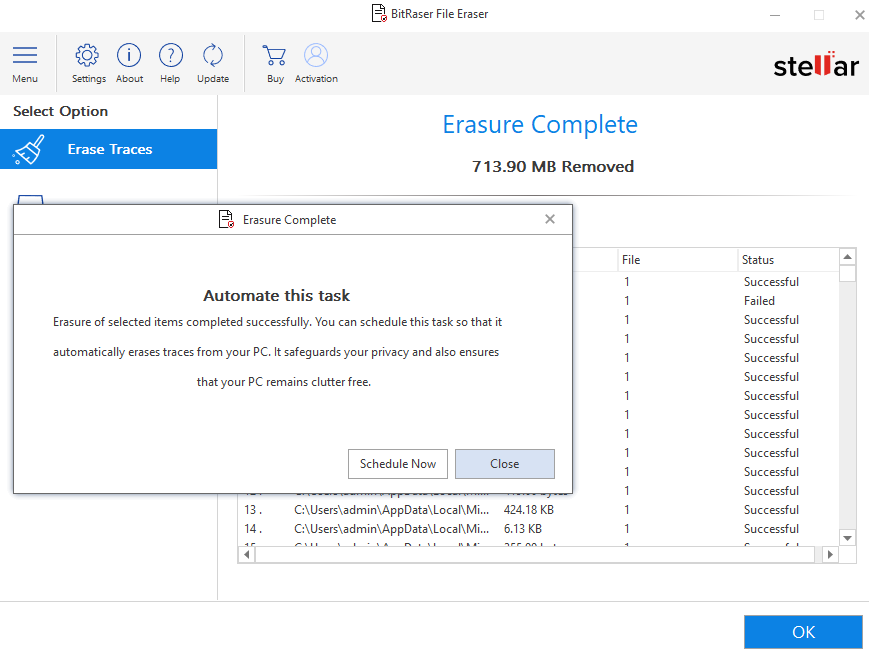Click the Schedule Now button
The height and width of the screenshot is (659, 869).
(x=398, y=464)
